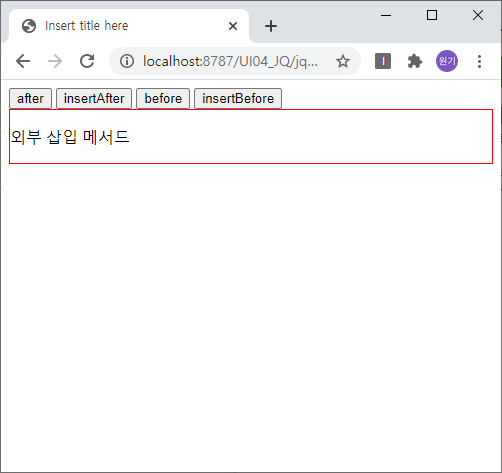Click the localhost URL in address bar
The width and height of the screenshot is (502, 473).
(x=230, y=61)
